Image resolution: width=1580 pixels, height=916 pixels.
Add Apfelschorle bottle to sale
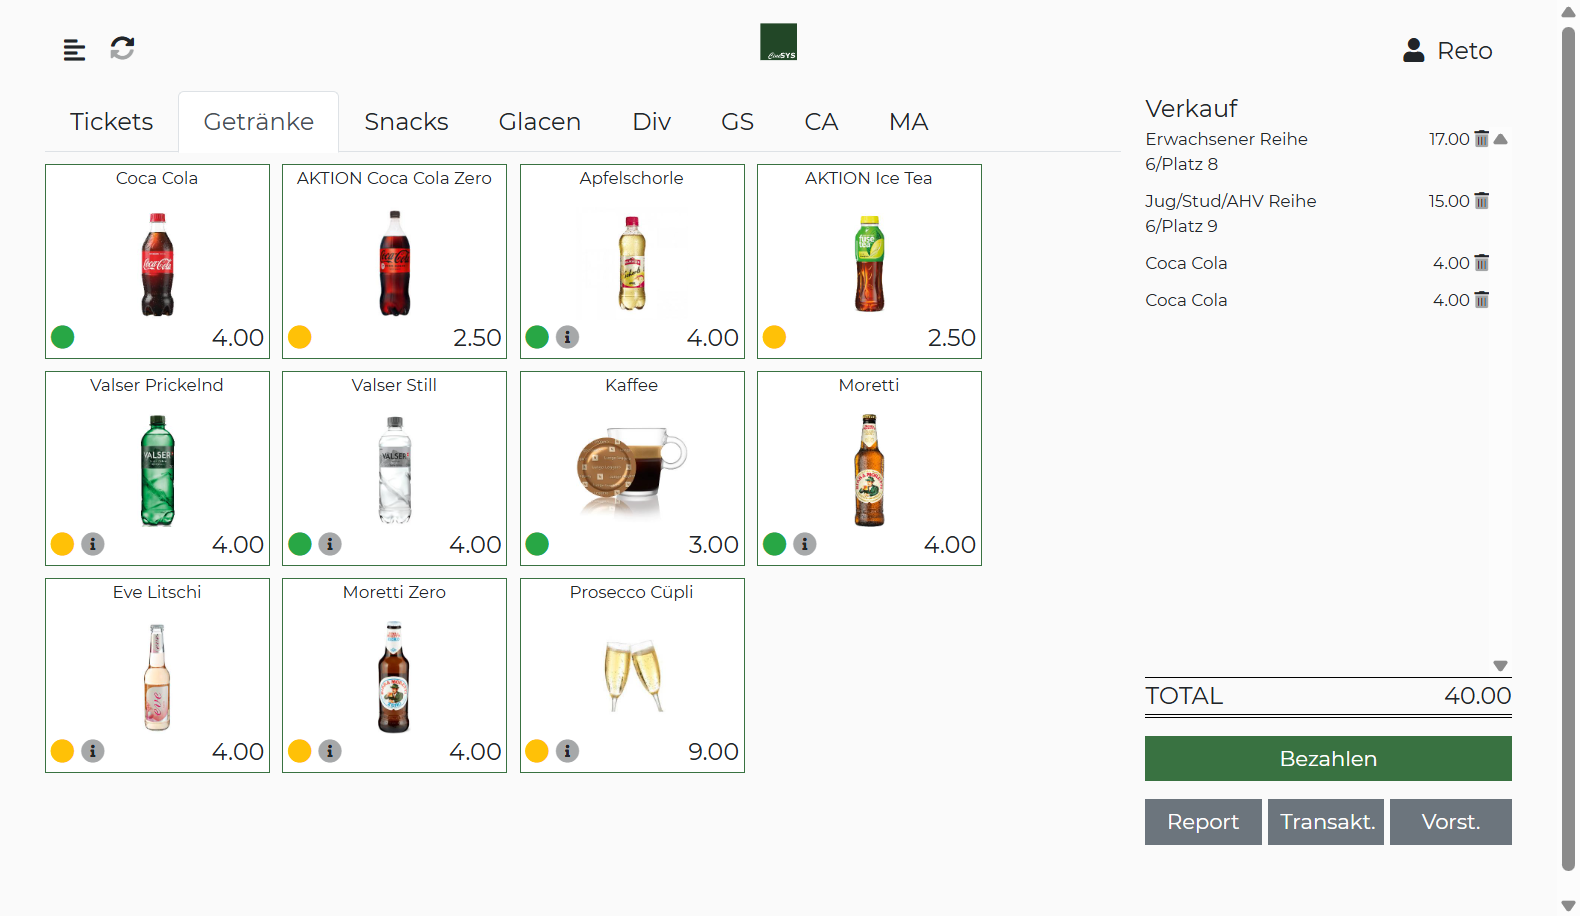coord(632,264)
